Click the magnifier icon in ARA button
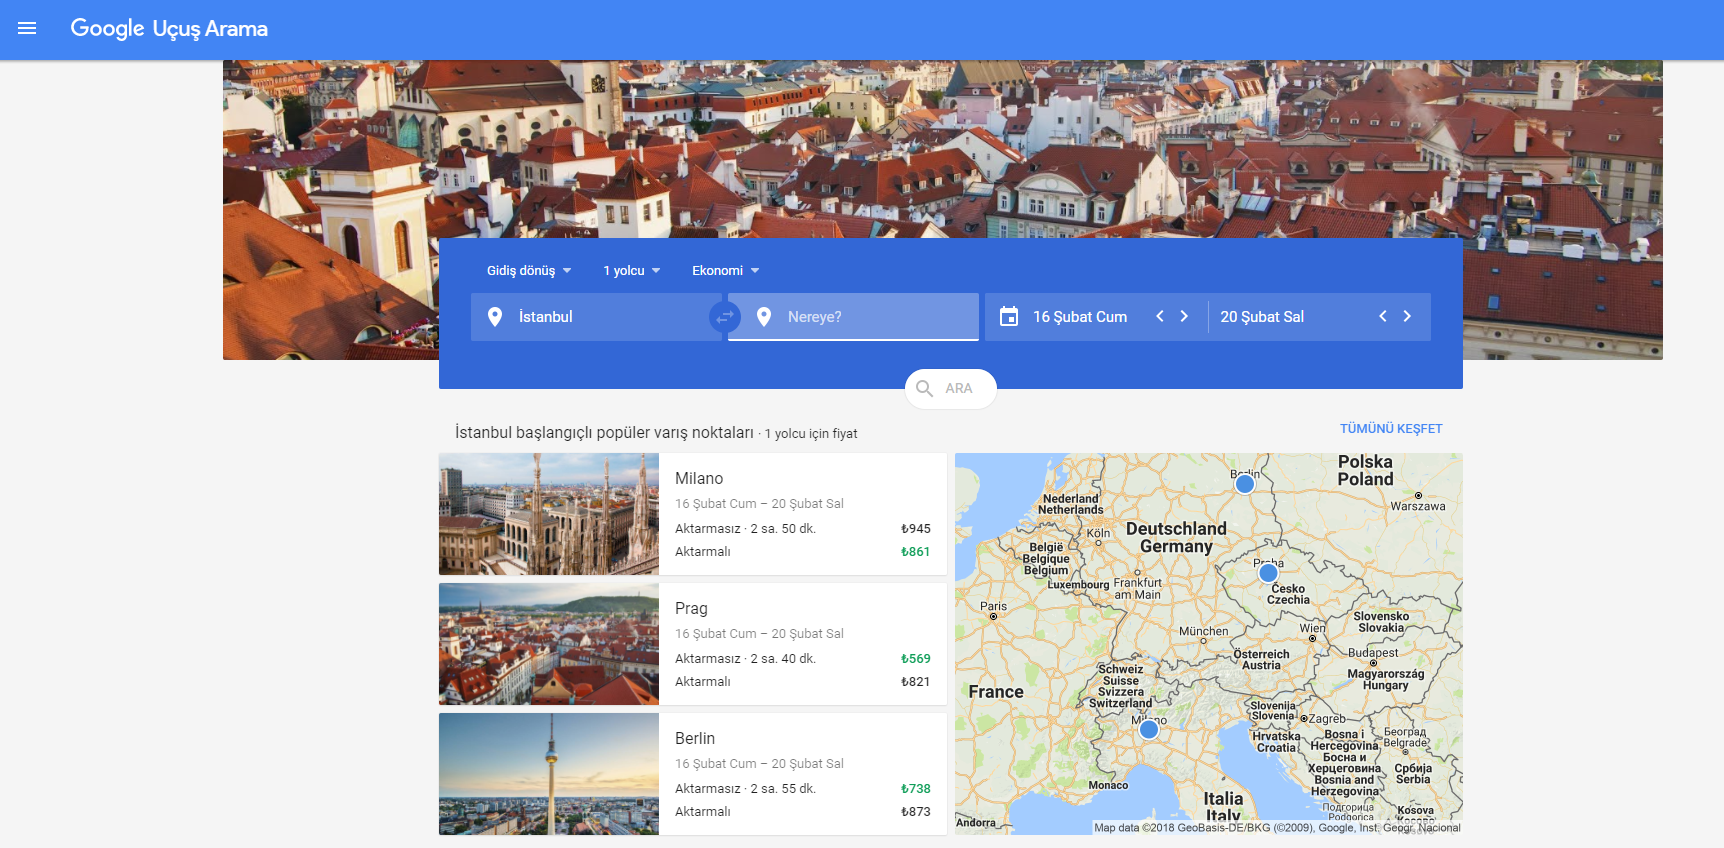Image resolution: width=1724 pixels, height=848 pixels. tap(925, 389)
